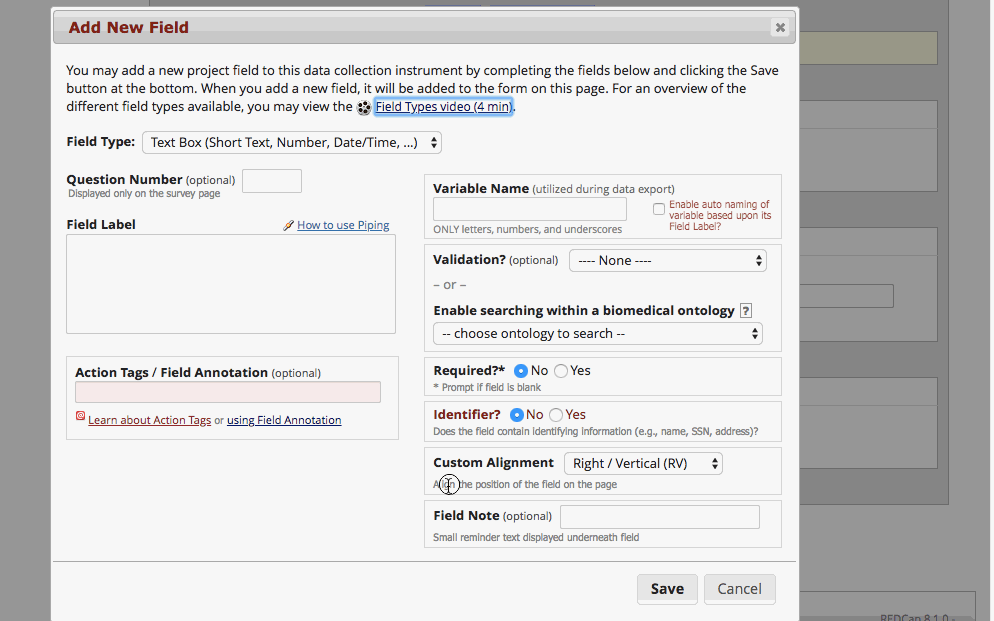Click the question mark help icon for biomedical ontology
This screenshot has height=621, width=994.
(x=745, y=311)
